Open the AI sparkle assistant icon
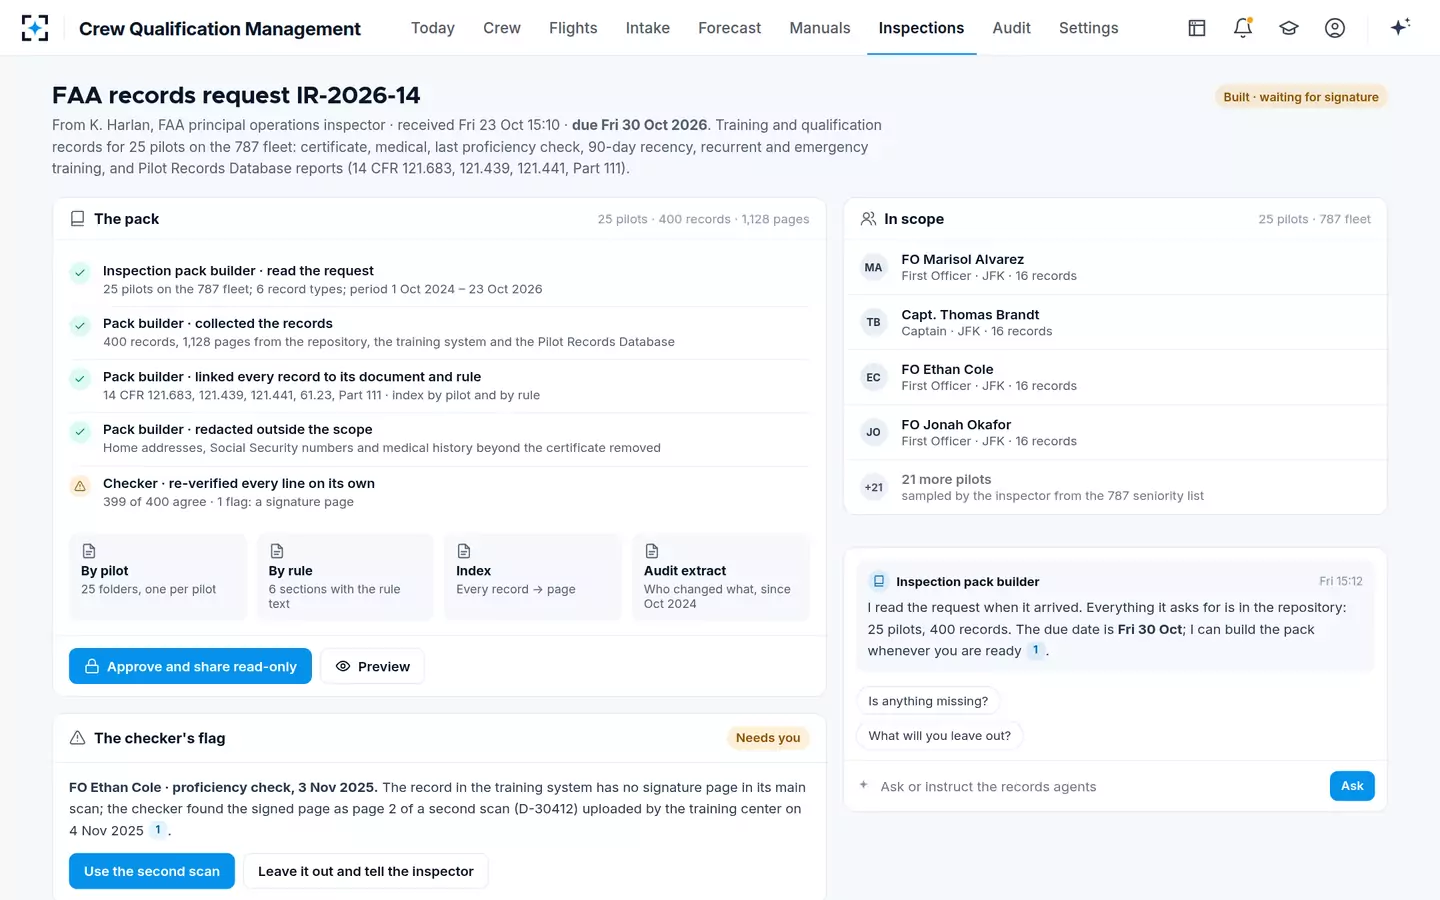The height and width of the screenshot is (900, 1440). (1400, 27)
